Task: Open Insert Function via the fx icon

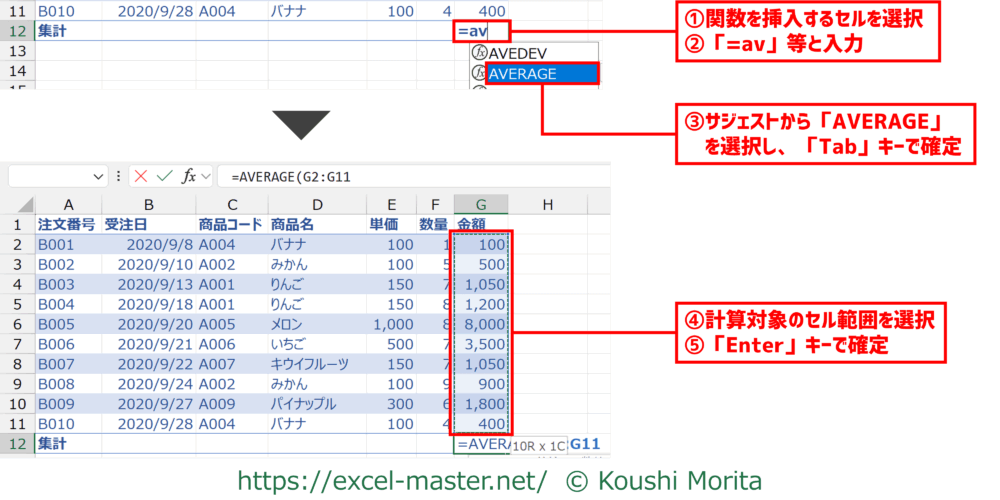Action: tap(188, 176)
